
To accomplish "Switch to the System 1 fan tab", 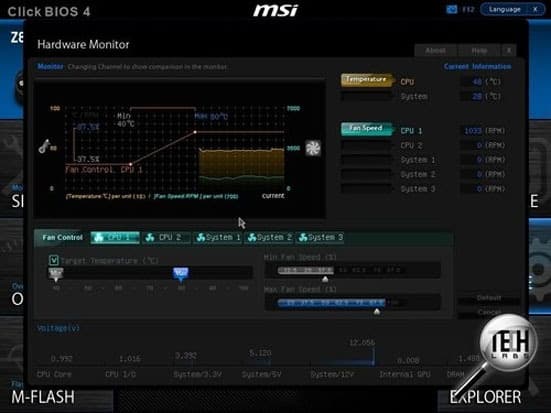I will (218, 238).
